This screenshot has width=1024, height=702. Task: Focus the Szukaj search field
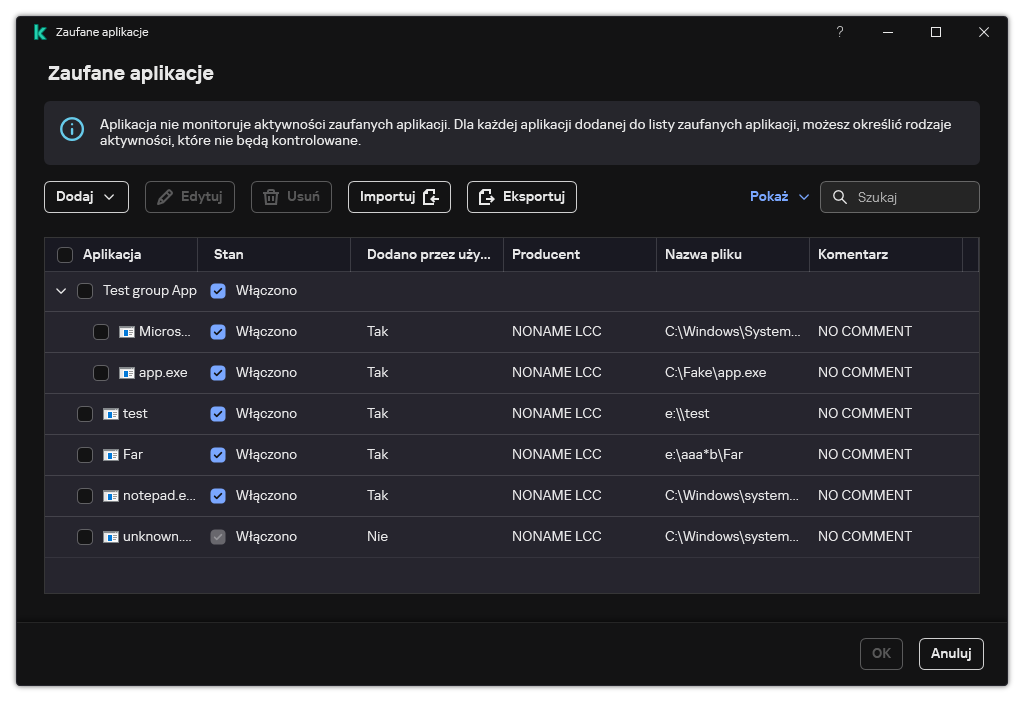(910, 197)
